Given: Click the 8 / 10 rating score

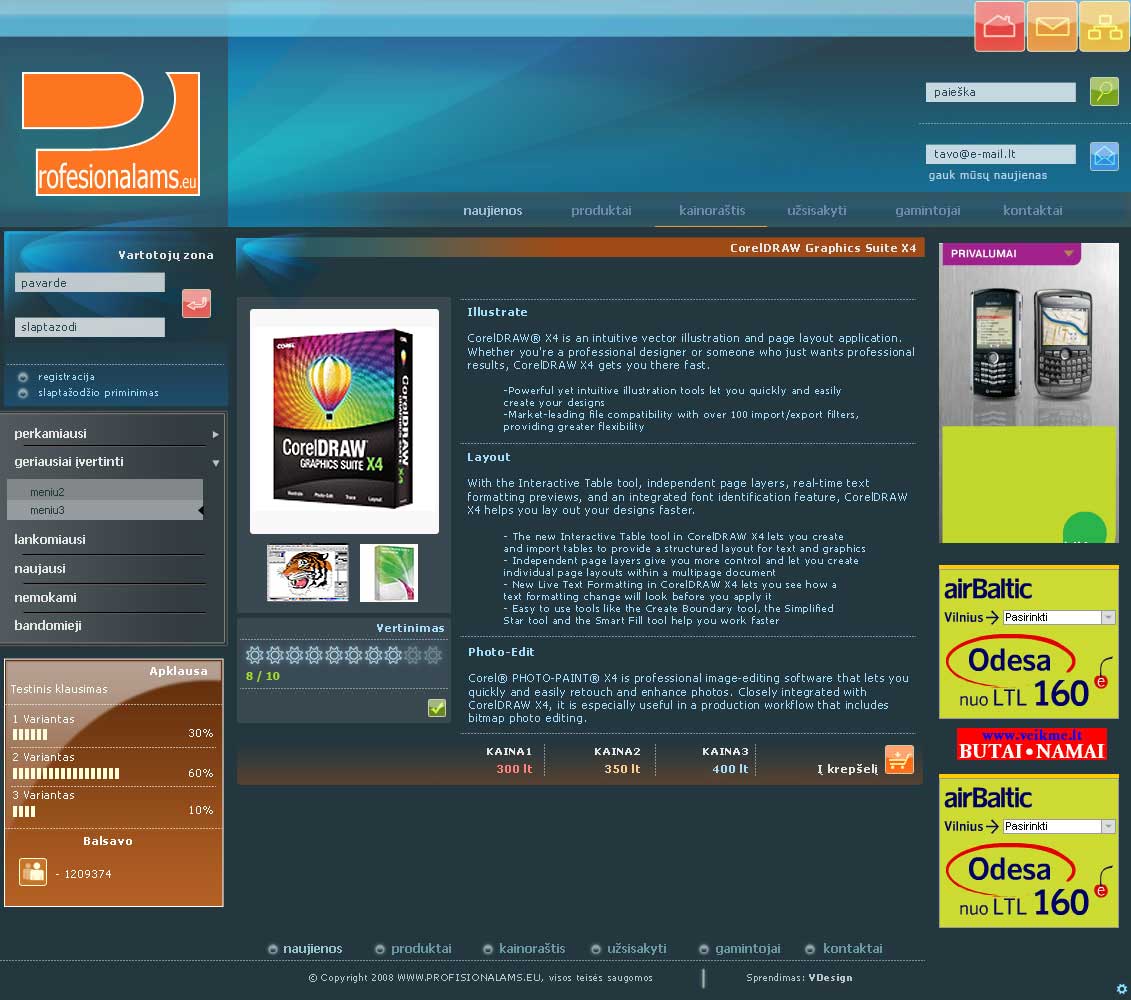Looking at the screenshot, I should click(263, 677).
